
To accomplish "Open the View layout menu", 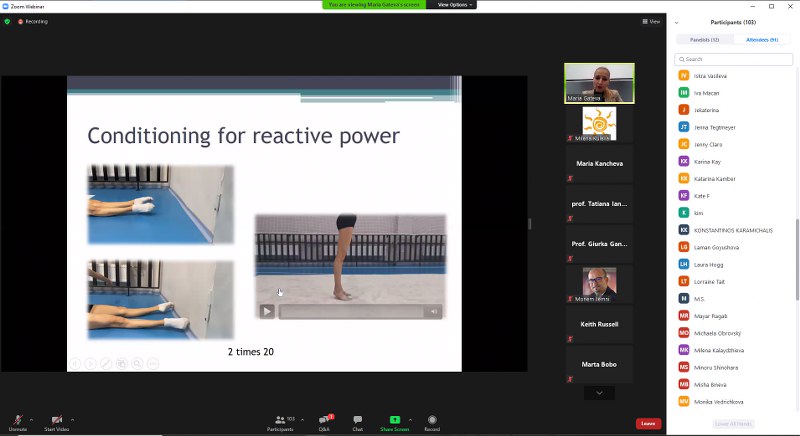I will (x=652, y=21).
